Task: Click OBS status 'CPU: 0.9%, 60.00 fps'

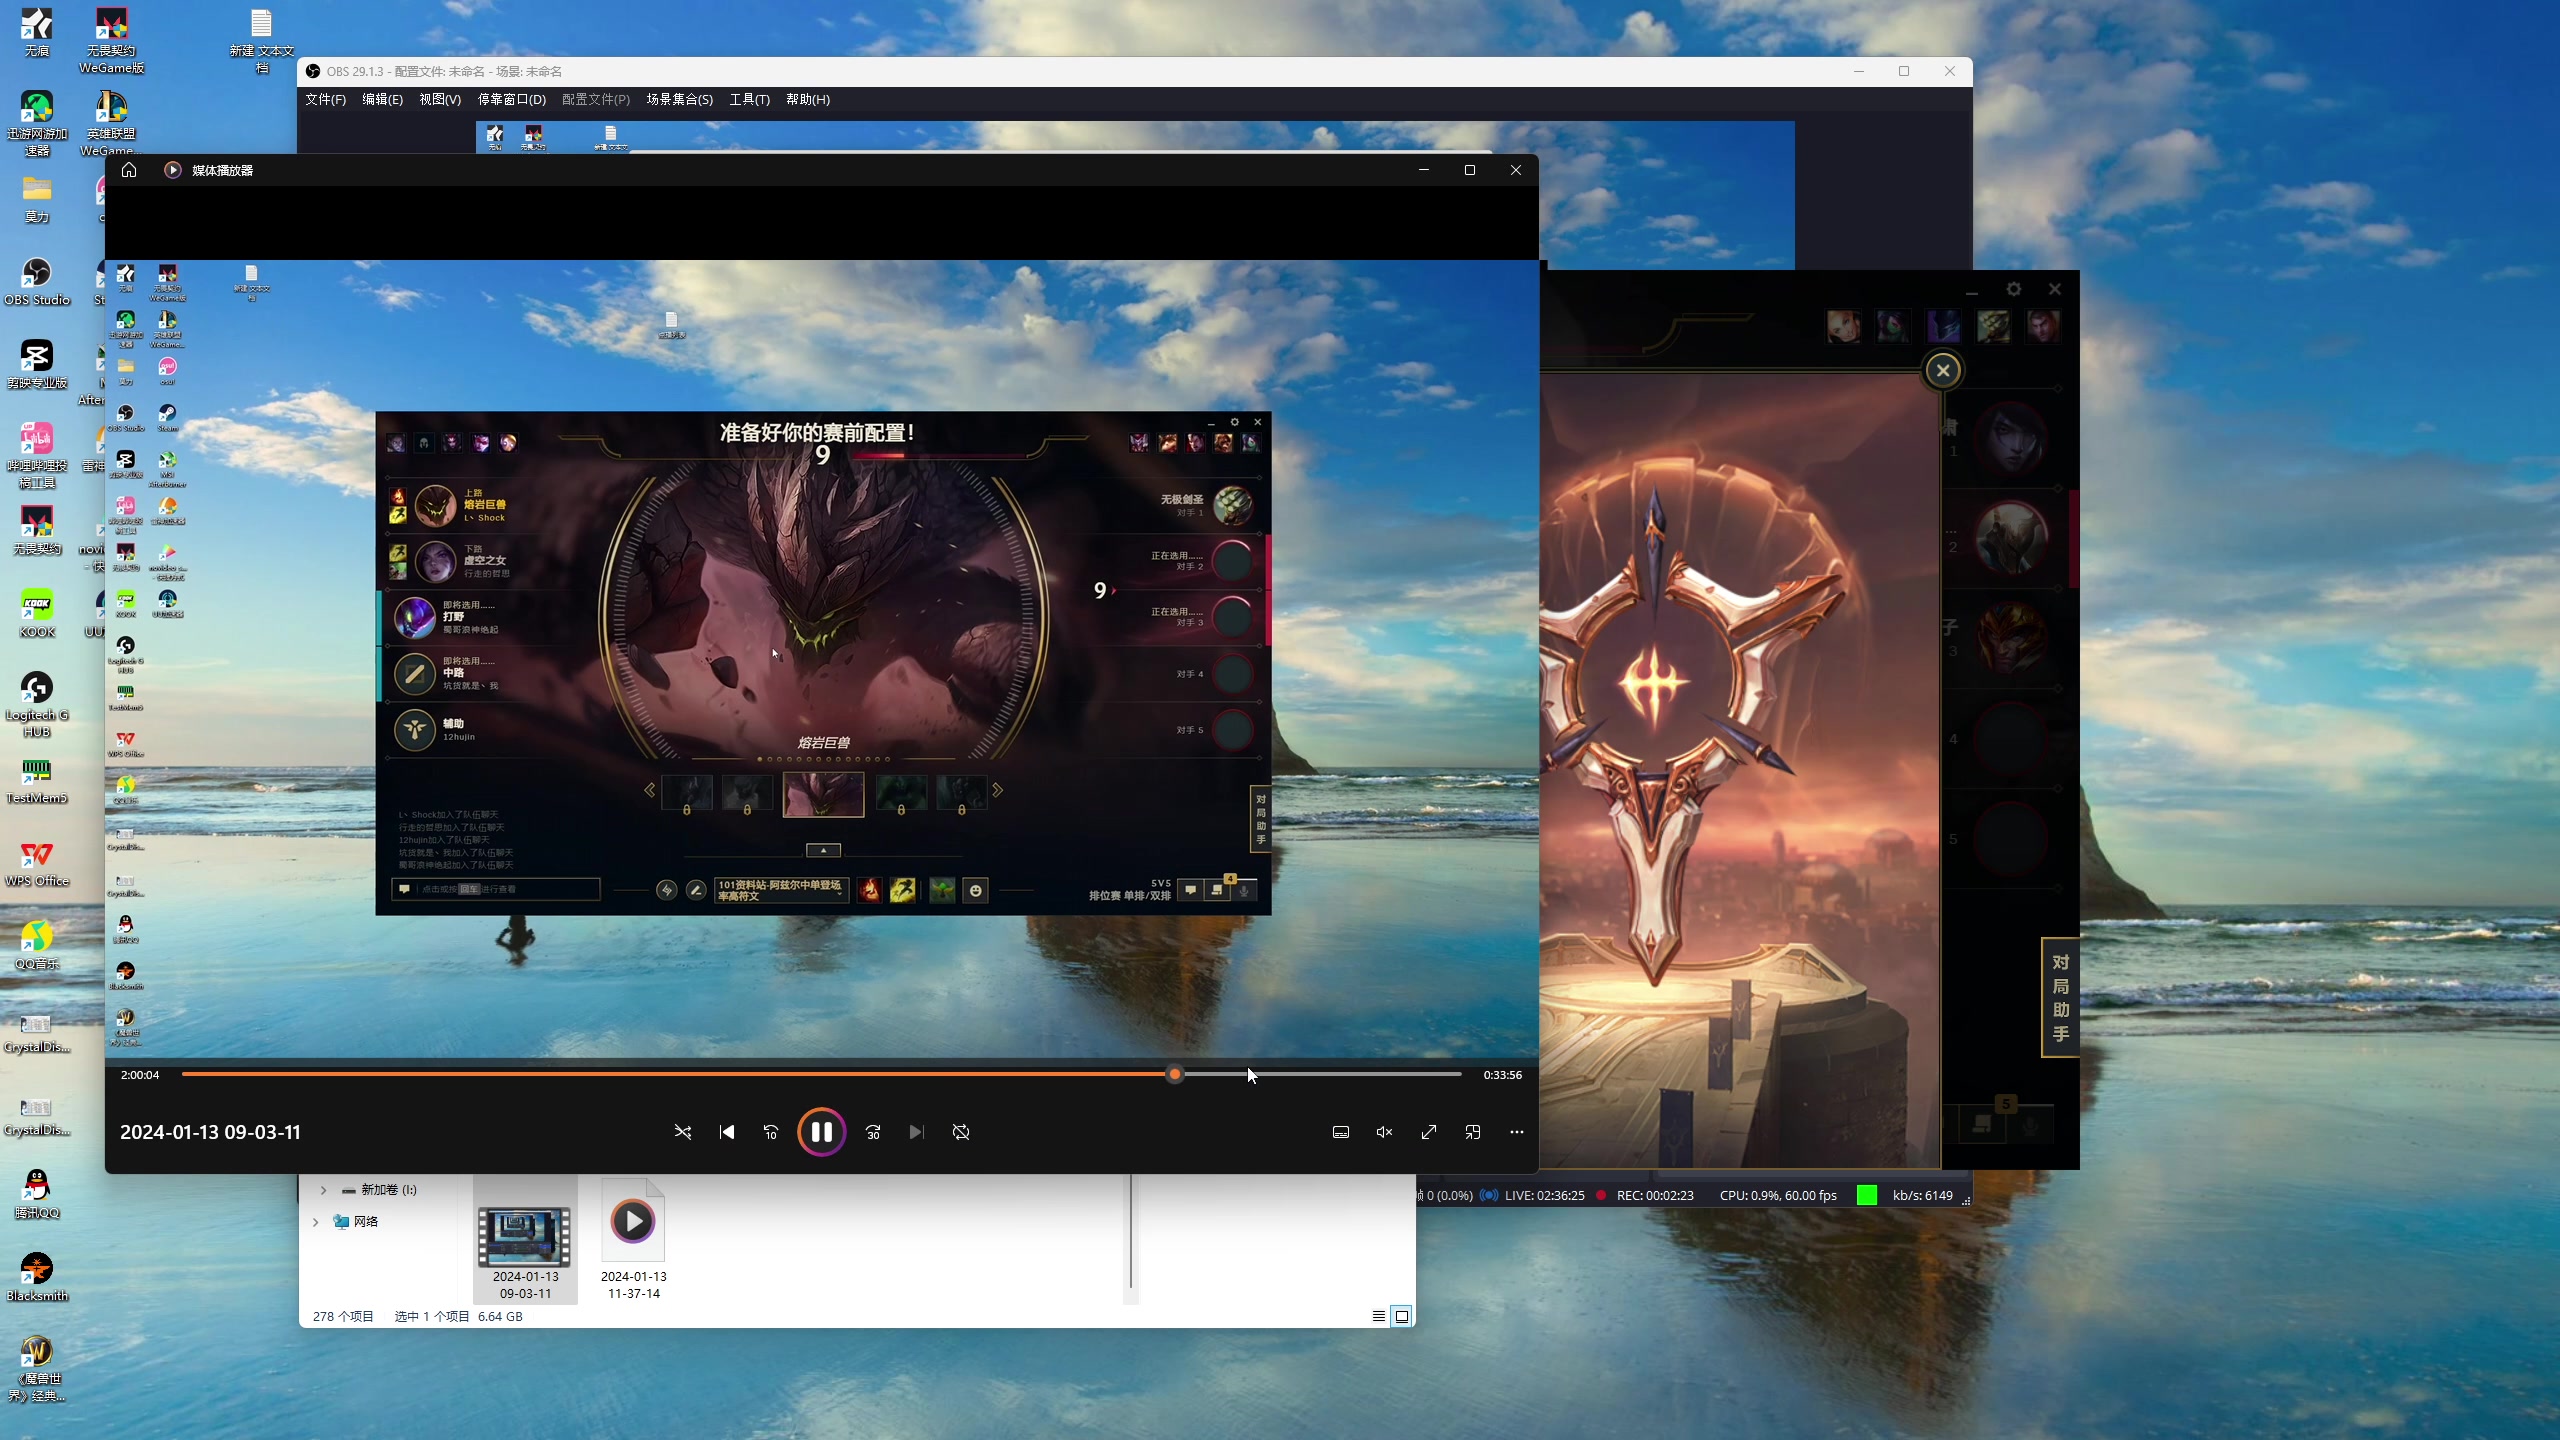Action: (x=1778, y=1195)
